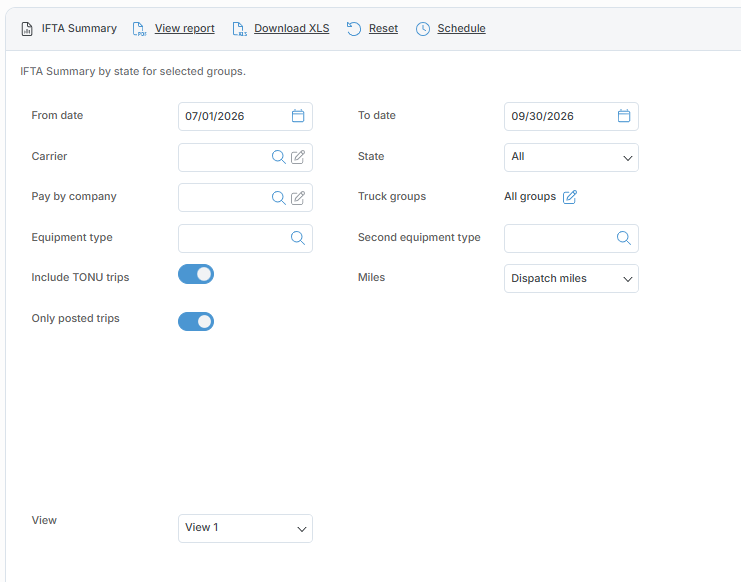The image size is (741, 582).
Task: Open the State dropdown showing All
Action: [x=571, y=157]
